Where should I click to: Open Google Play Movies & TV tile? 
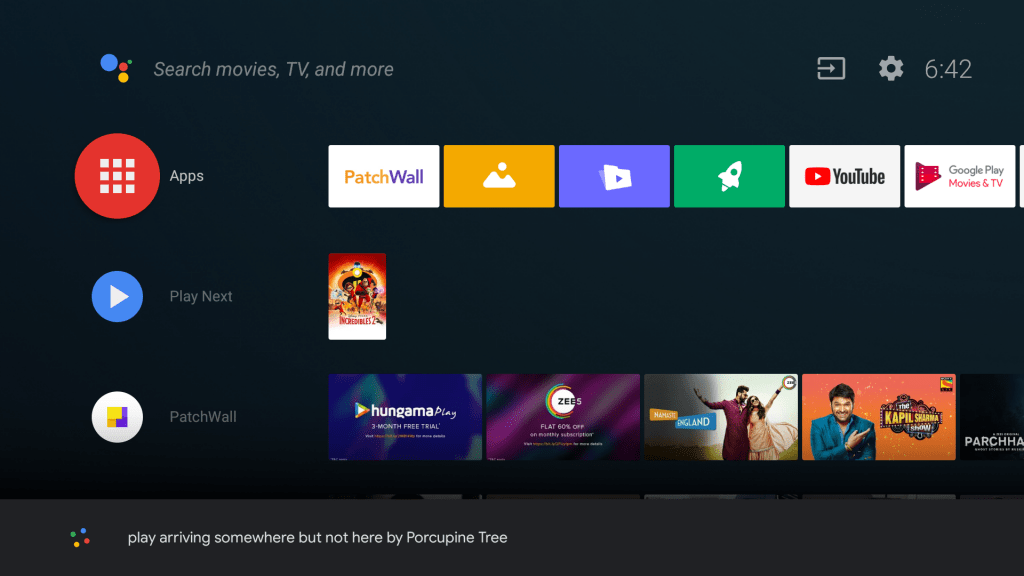coord(959,176)
